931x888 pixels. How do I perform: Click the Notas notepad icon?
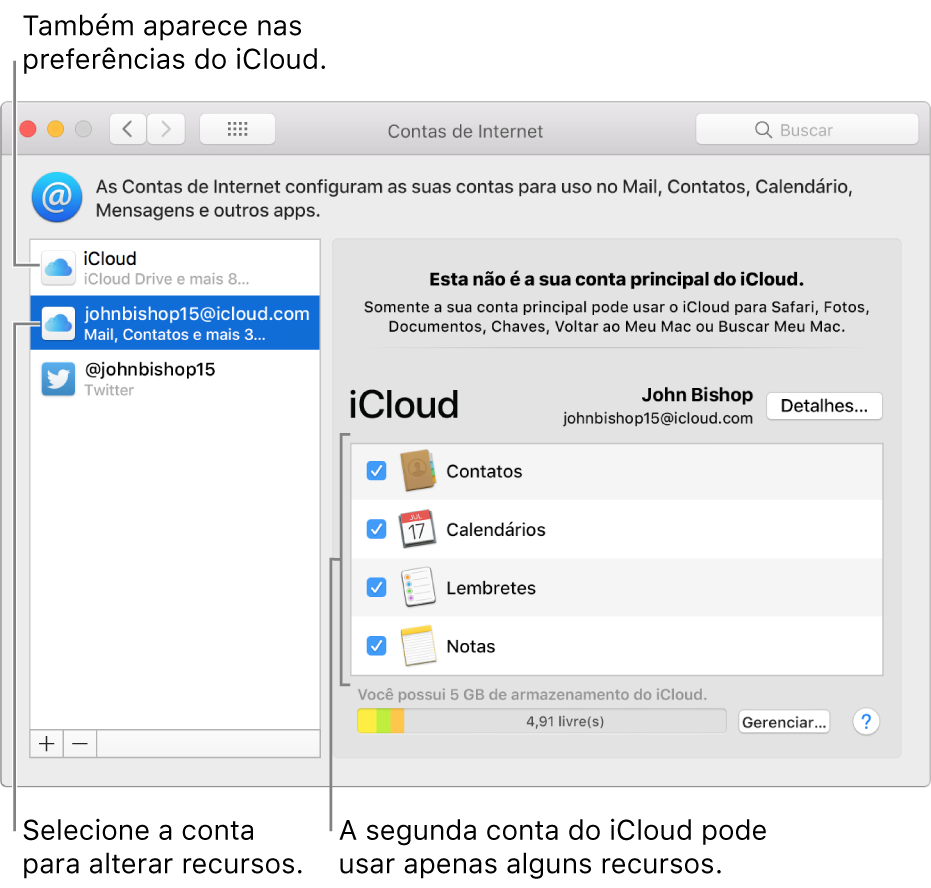tap(418, 645)
